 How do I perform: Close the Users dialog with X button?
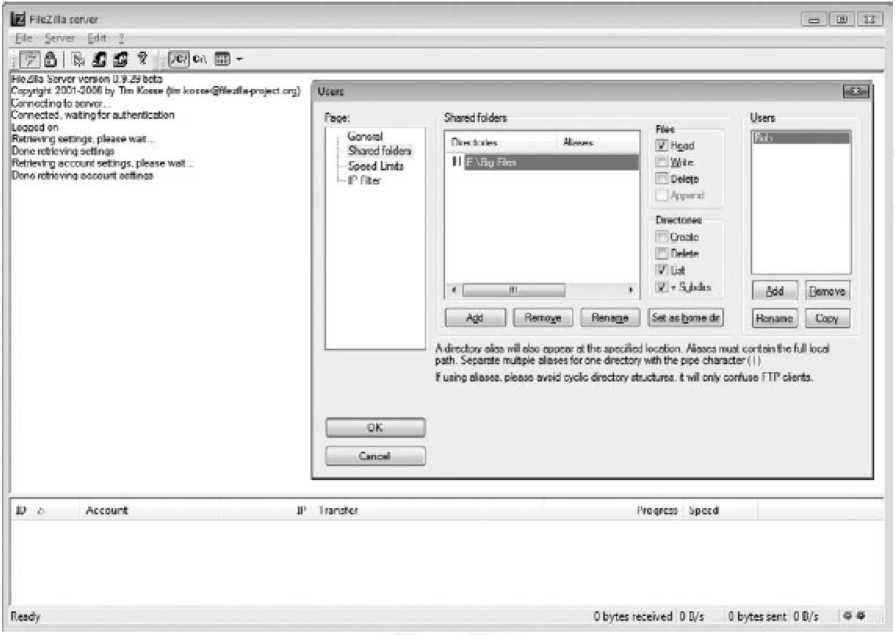point(856,91)
